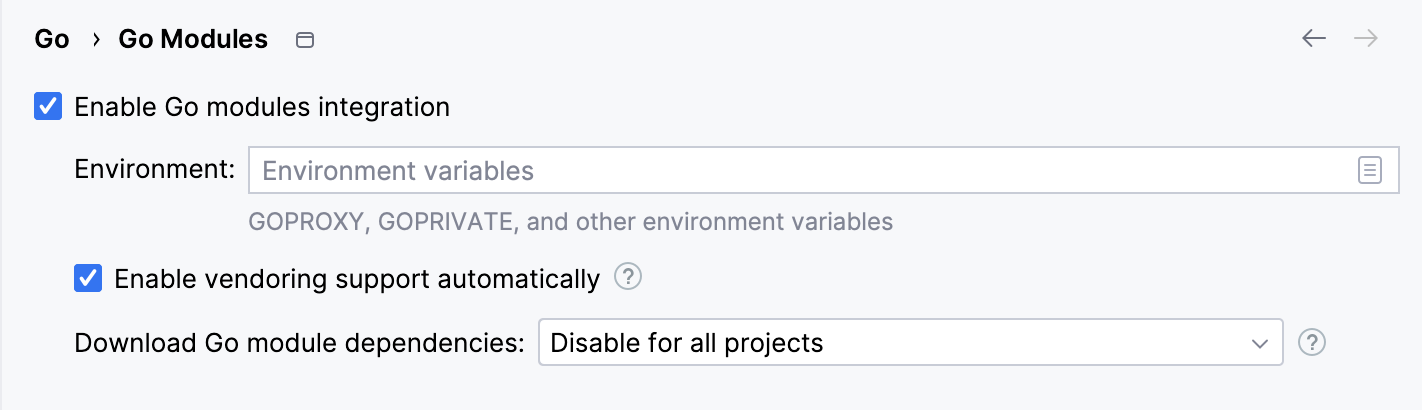Click the Disable for all projects value

pos(687,343)
